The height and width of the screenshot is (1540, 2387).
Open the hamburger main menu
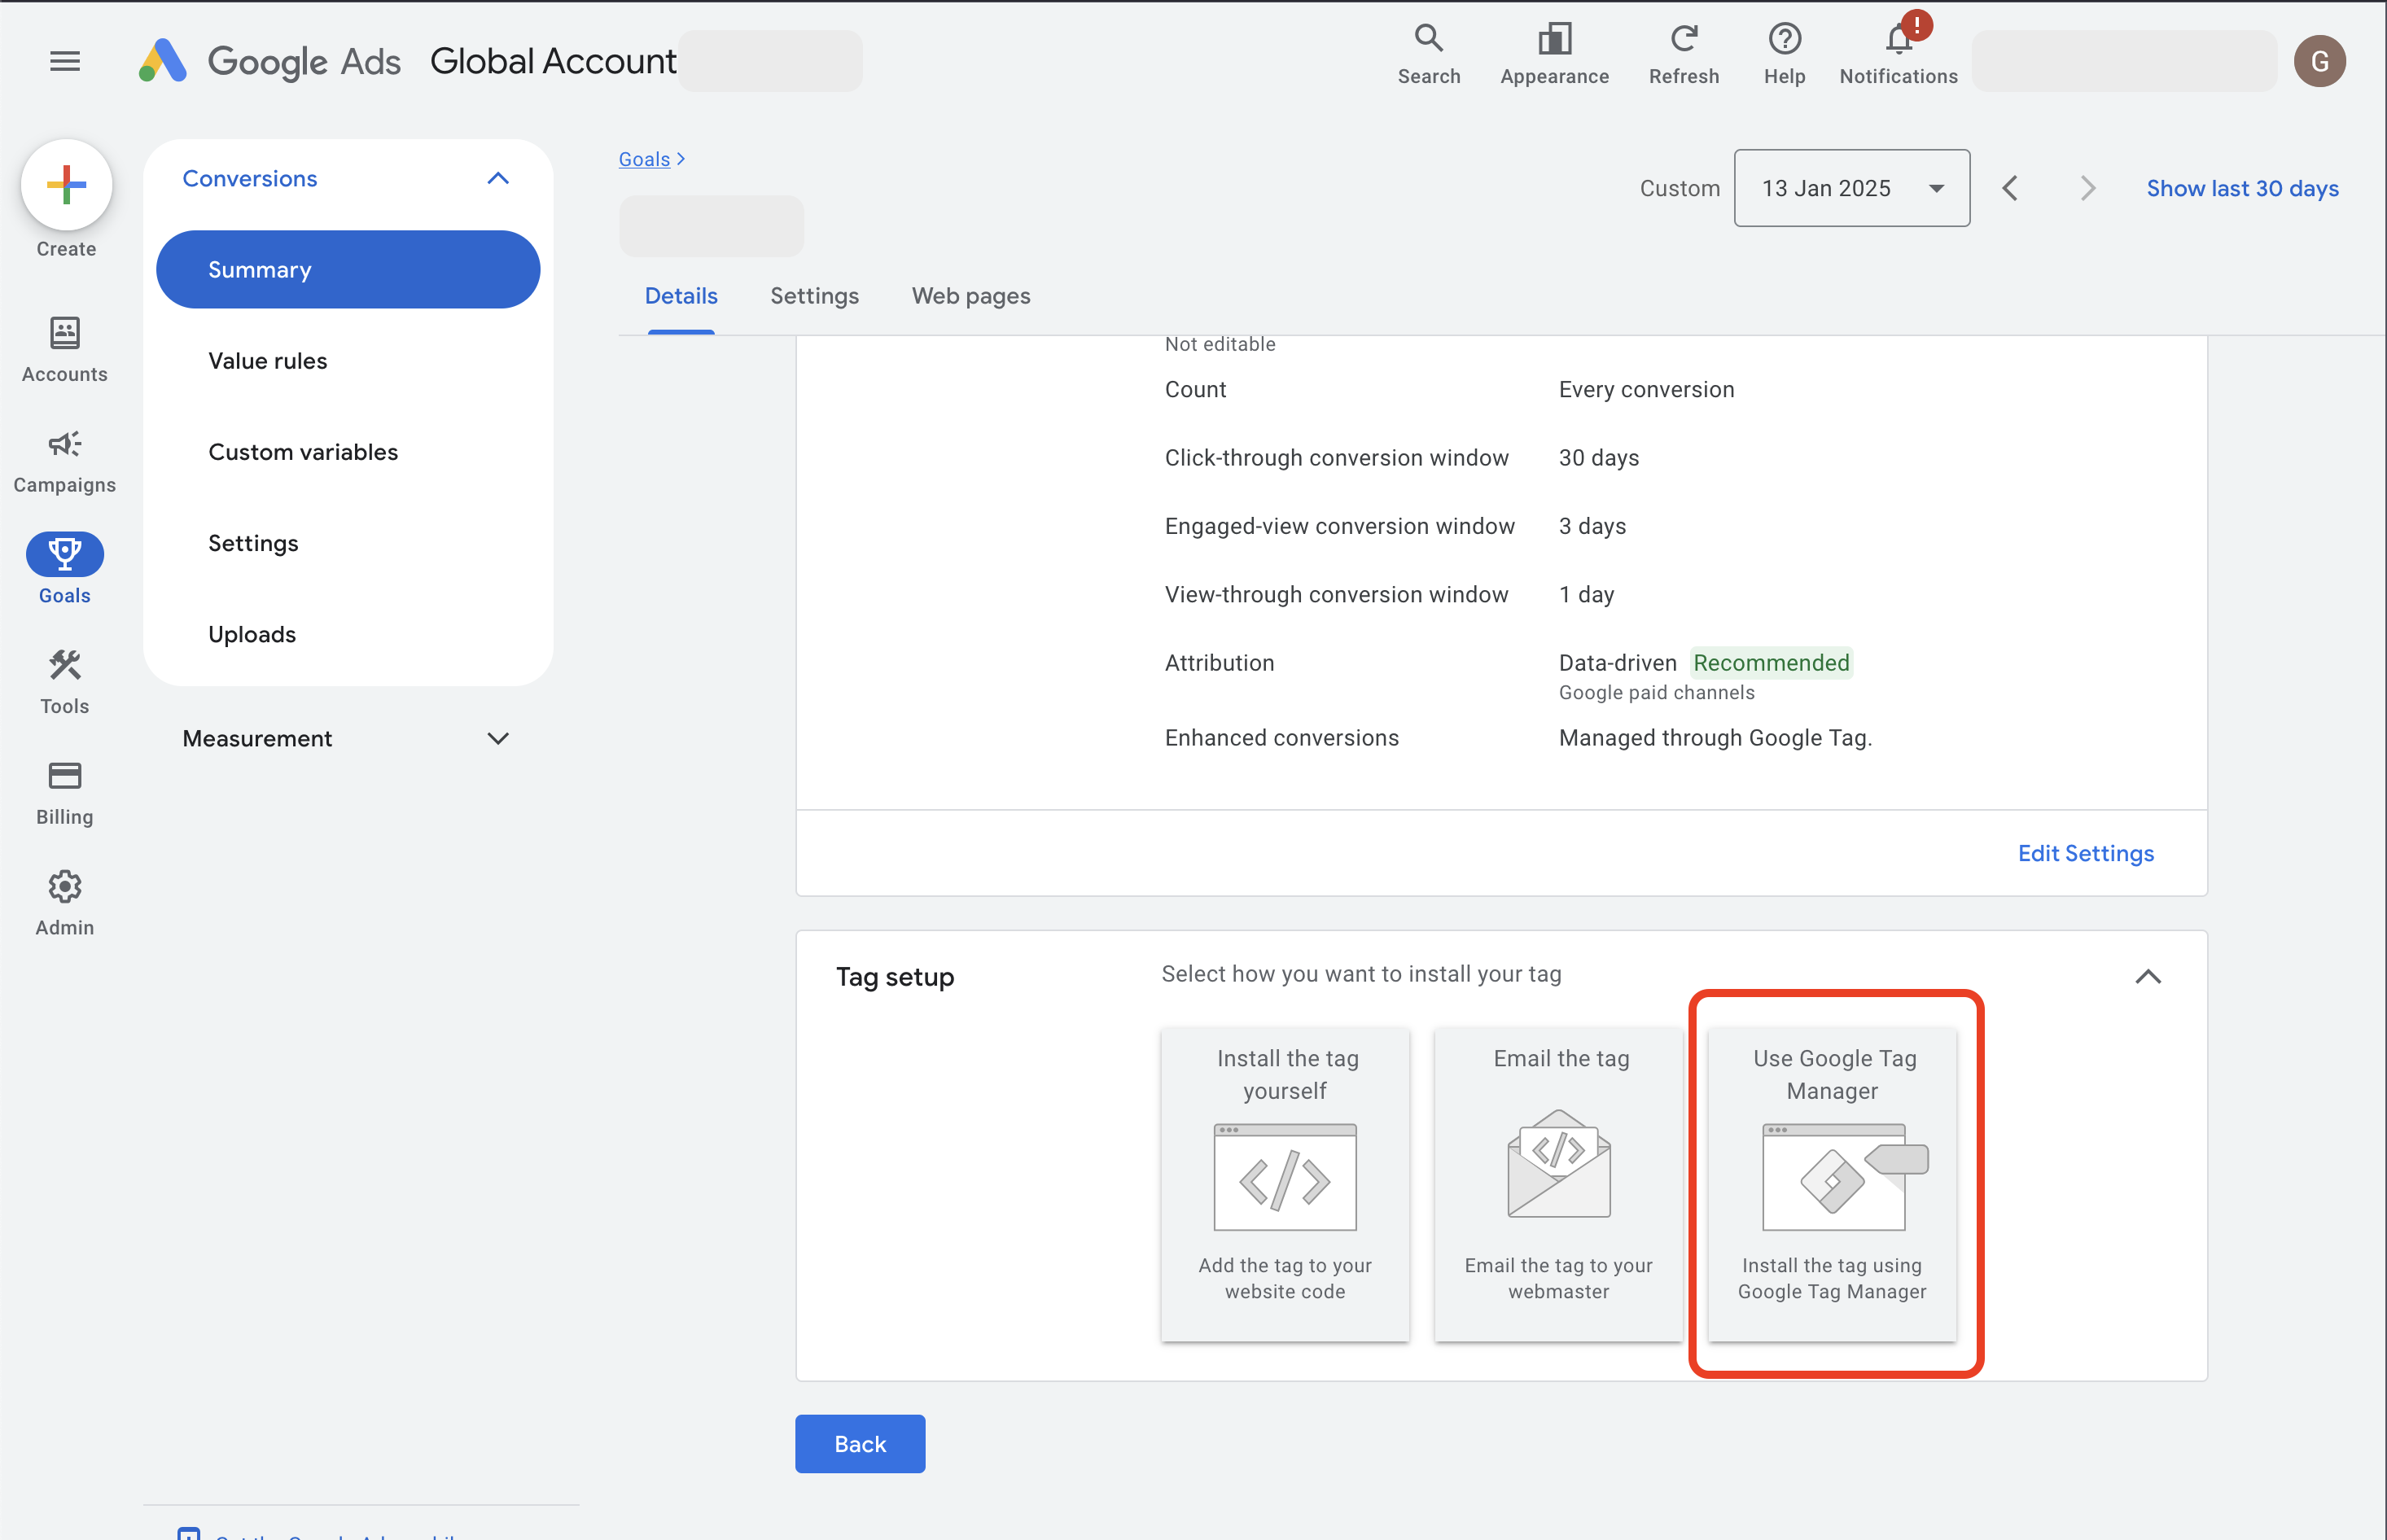tap(65, 61)
